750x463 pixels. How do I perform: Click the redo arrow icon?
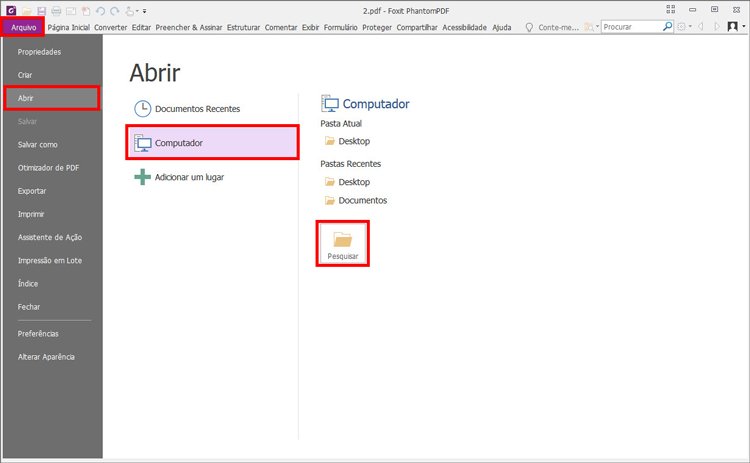click(115, 11)
